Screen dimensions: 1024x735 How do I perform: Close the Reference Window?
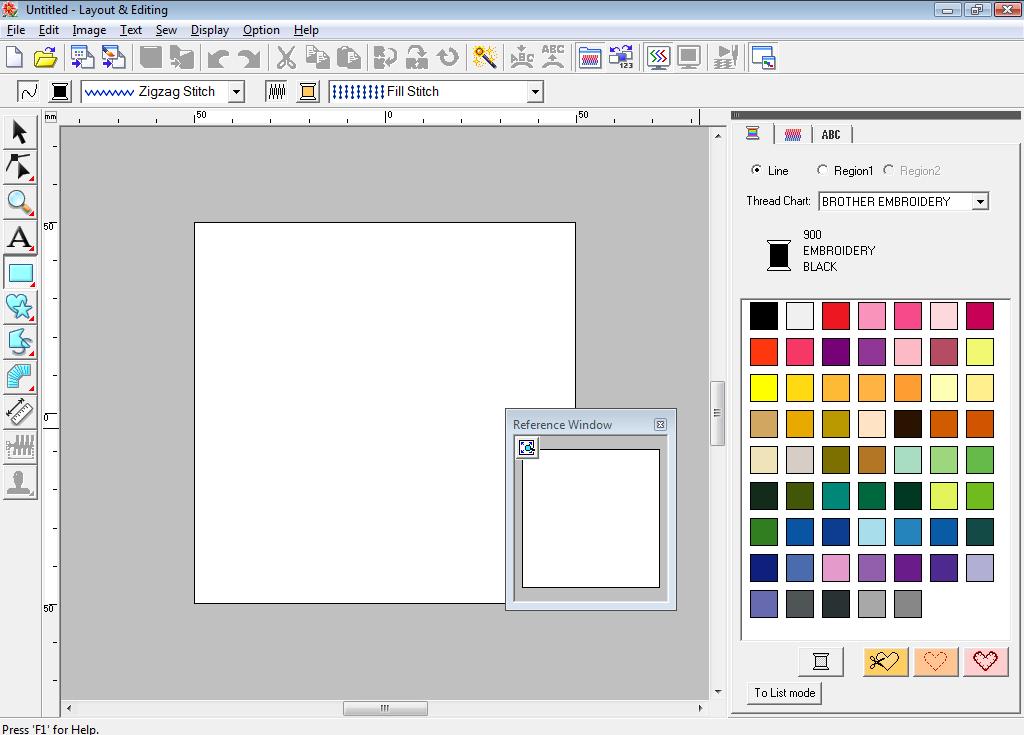(660, 425)
